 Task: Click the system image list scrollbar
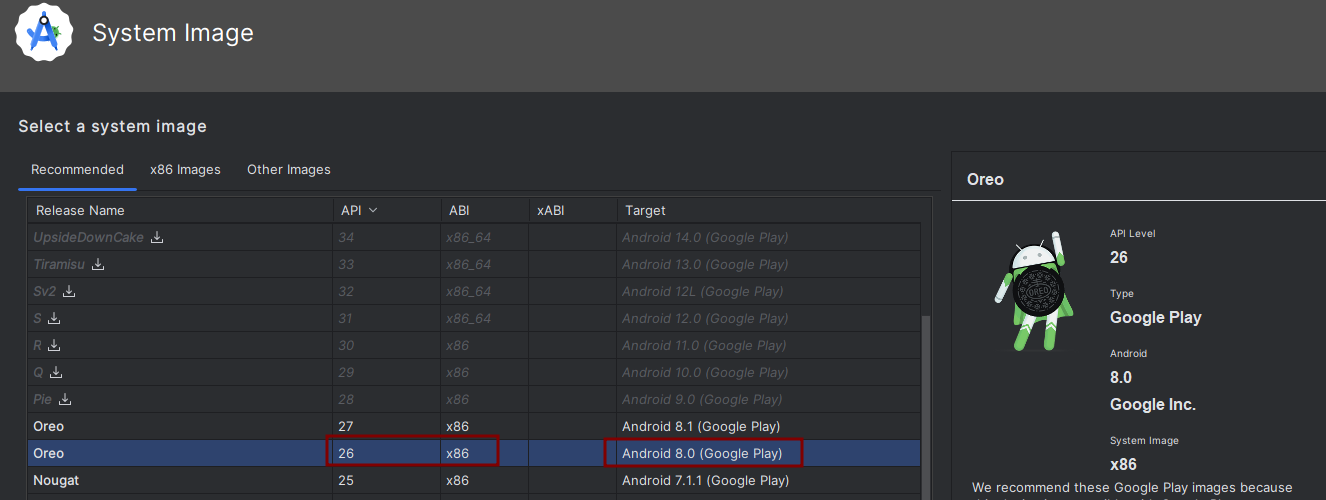pyautogui.click(x=926, y=400)
